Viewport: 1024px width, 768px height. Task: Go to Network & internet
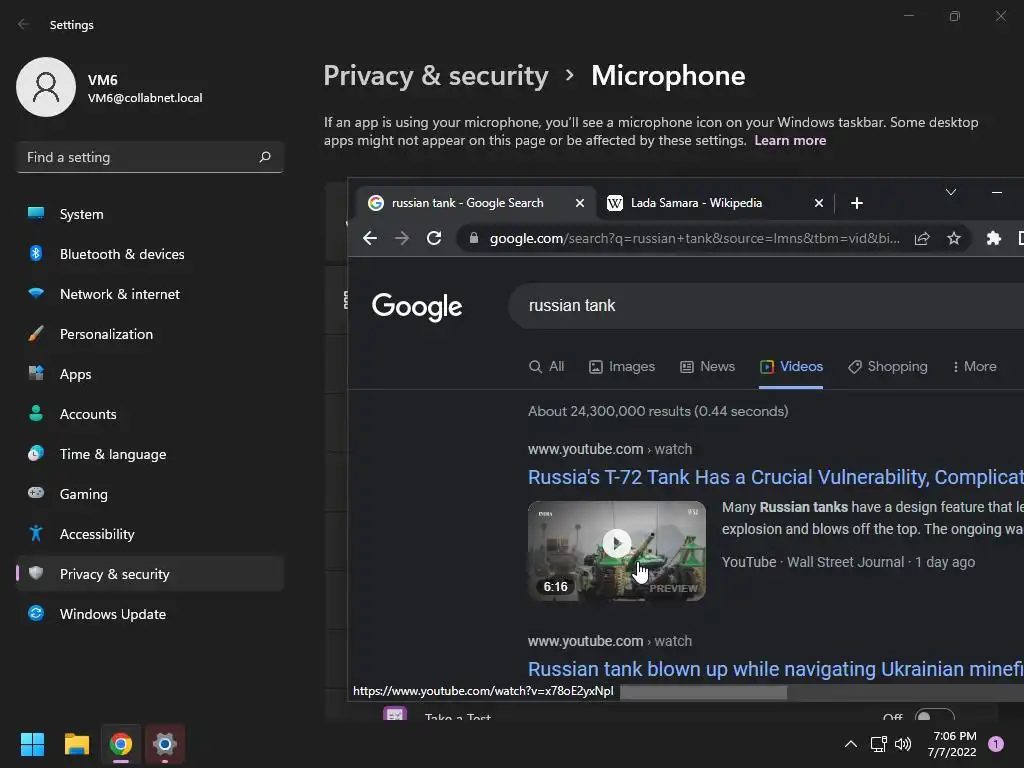(150, 294)
